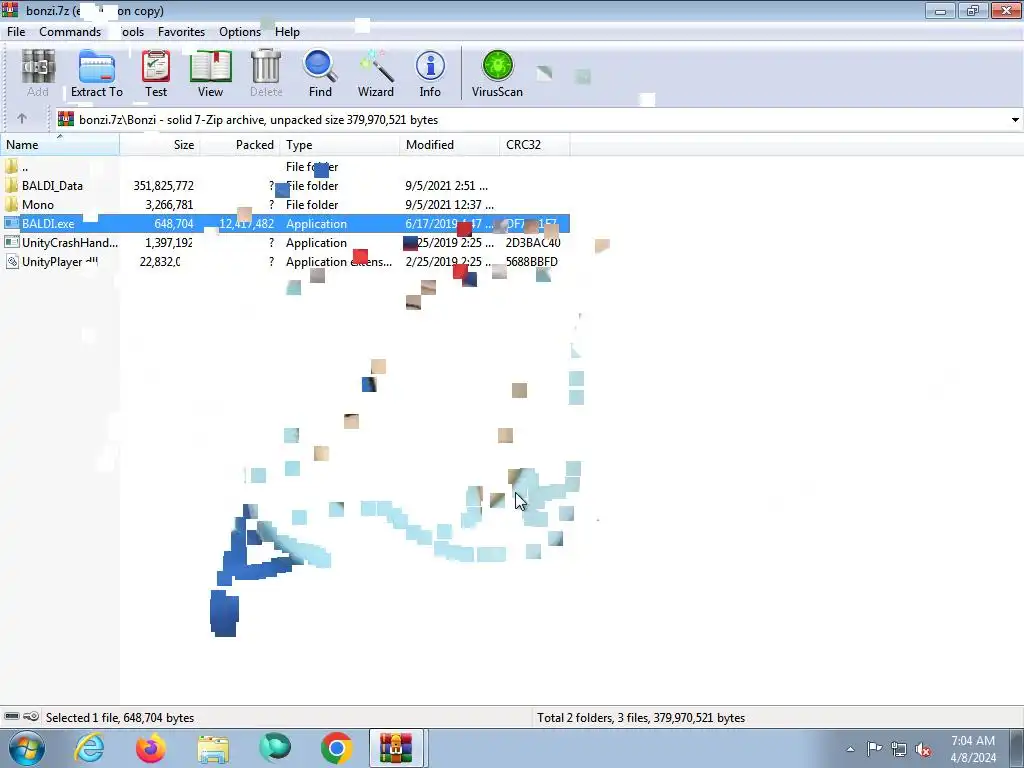The image size is (1024, 768).
Task: Open Windows Start button
Action: point(26,748)
